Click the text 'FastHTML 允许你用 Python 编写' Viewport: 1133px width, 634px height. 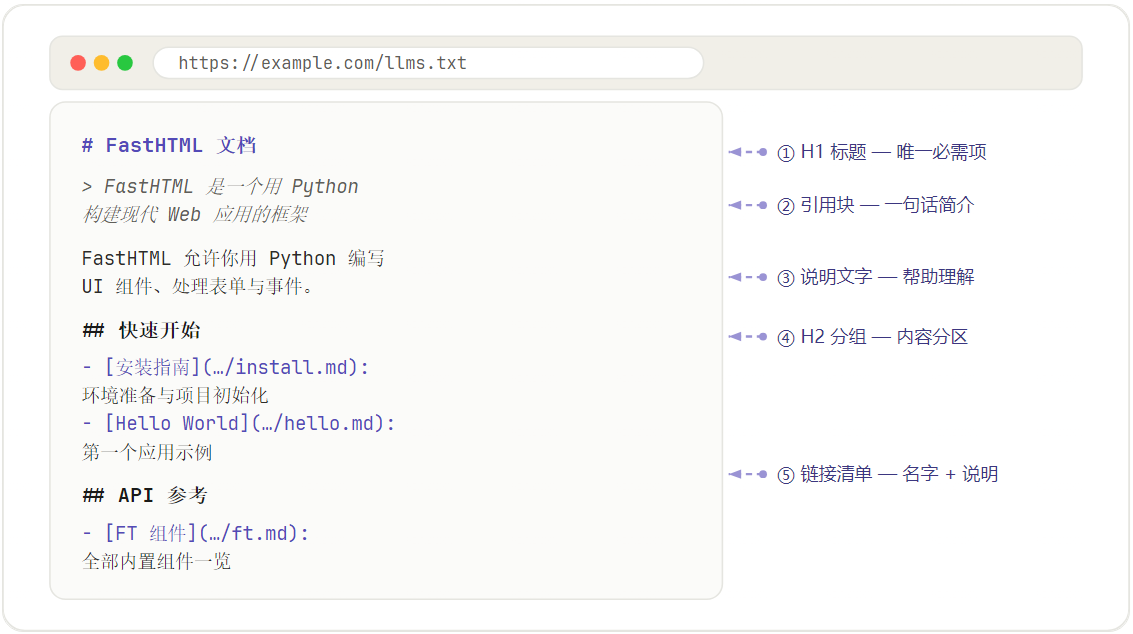click(233, 258)
